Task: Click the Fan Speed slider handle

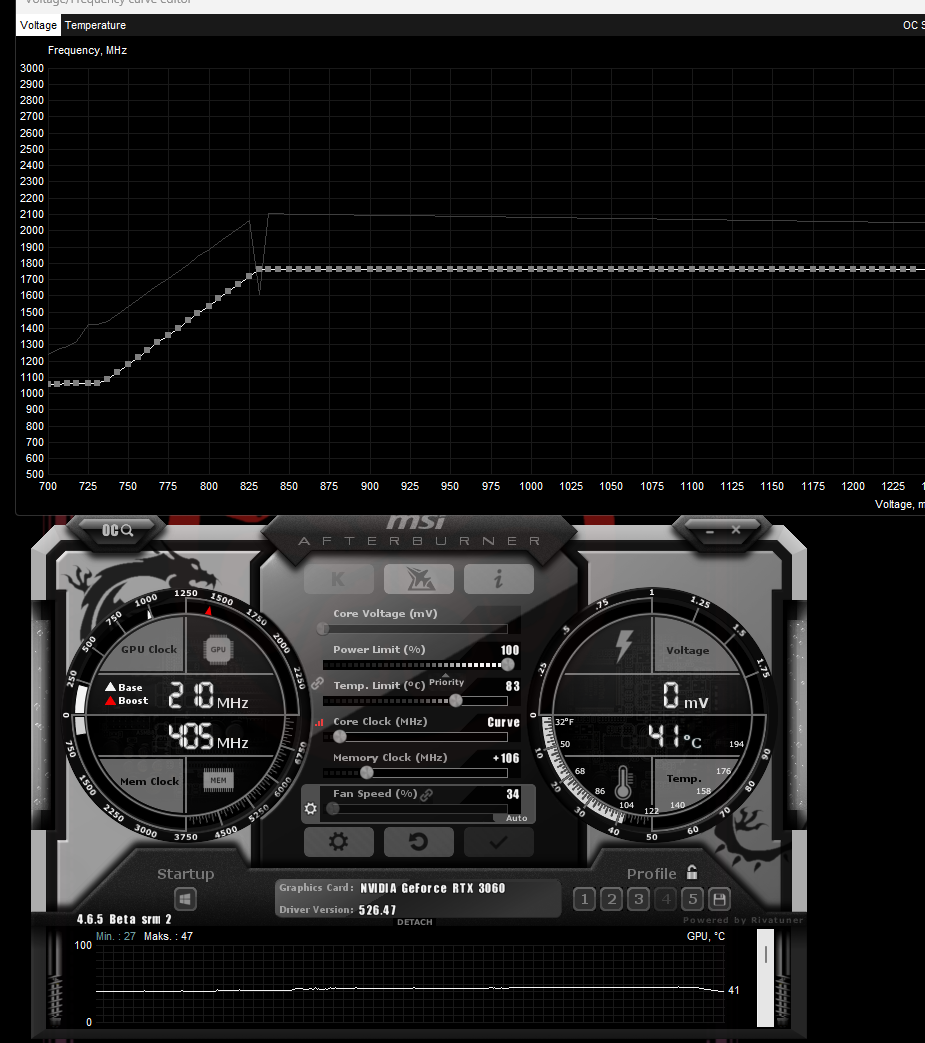Action: pyautogui.click(x=333, y=808)
